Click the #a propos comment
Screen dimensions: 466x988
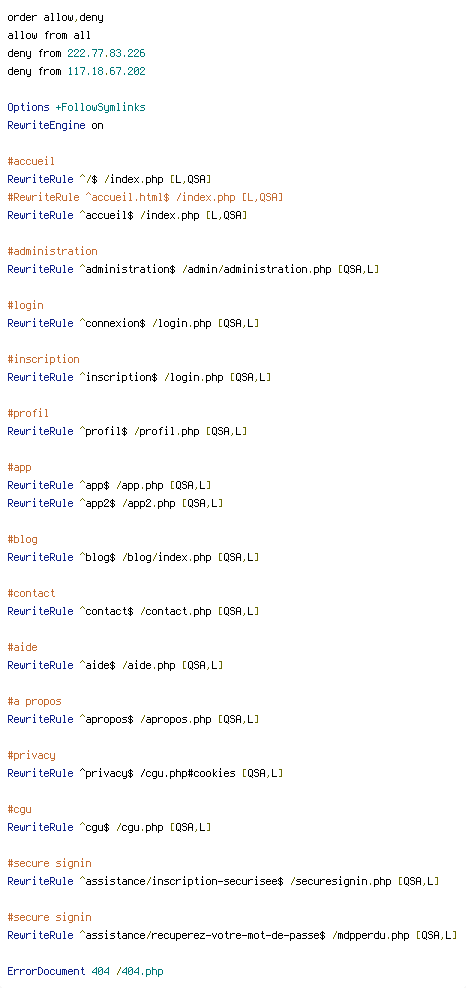pos(35,701)
